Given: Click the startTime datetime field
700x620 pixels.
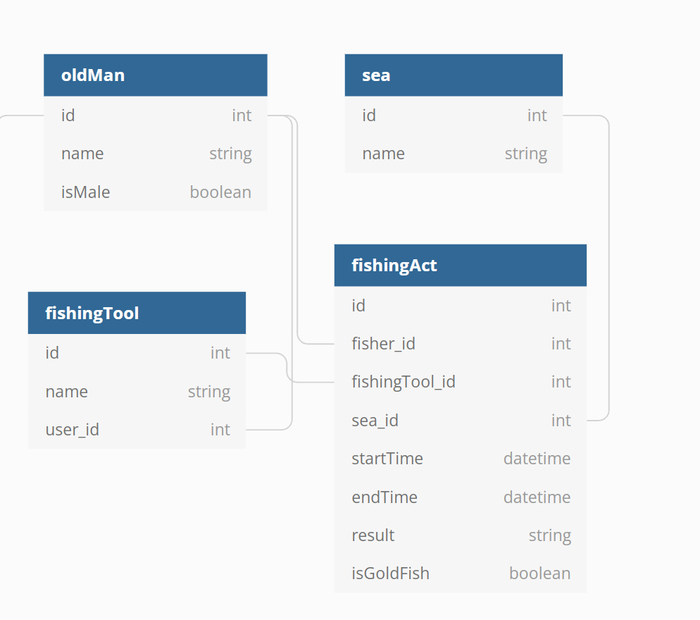Looking at the screenshot, I should click(460, 459).
